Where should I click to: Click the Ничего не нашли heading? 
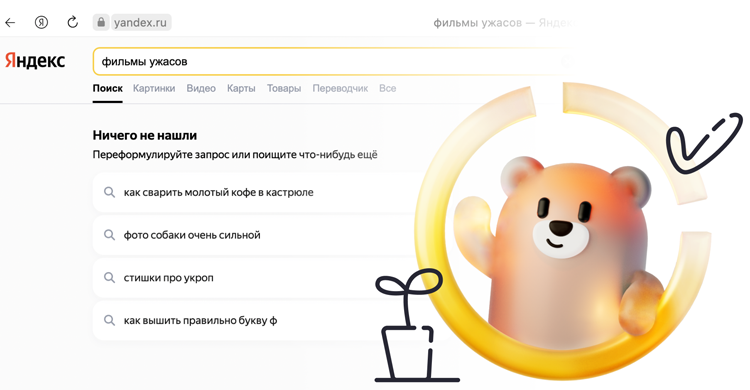pyautogui.click(x=145, y=135)
